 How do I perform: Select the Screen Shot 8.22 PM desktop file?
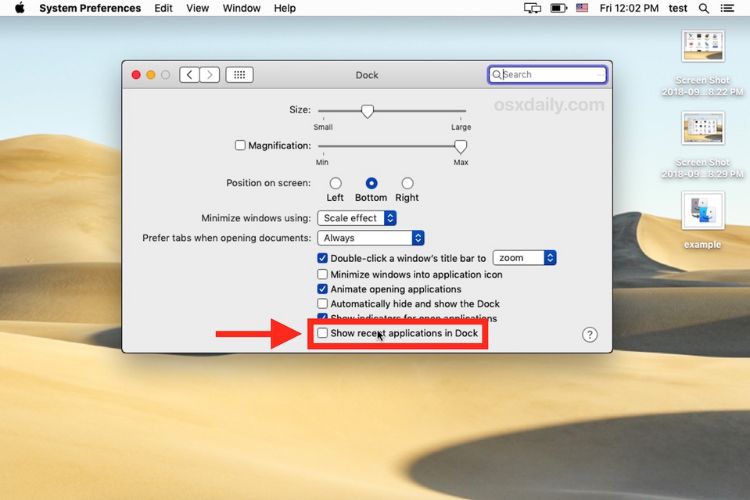click(x=703, y=46)
